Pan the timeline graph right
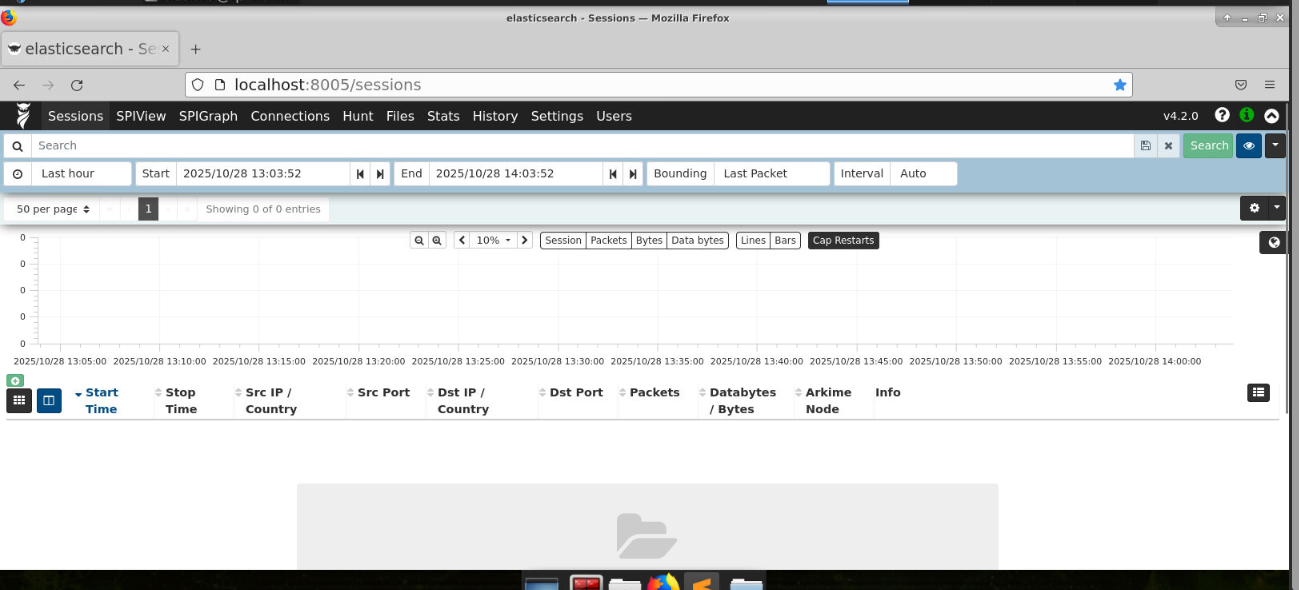Screen dimensions: 1299x590 tap(525, 241)
